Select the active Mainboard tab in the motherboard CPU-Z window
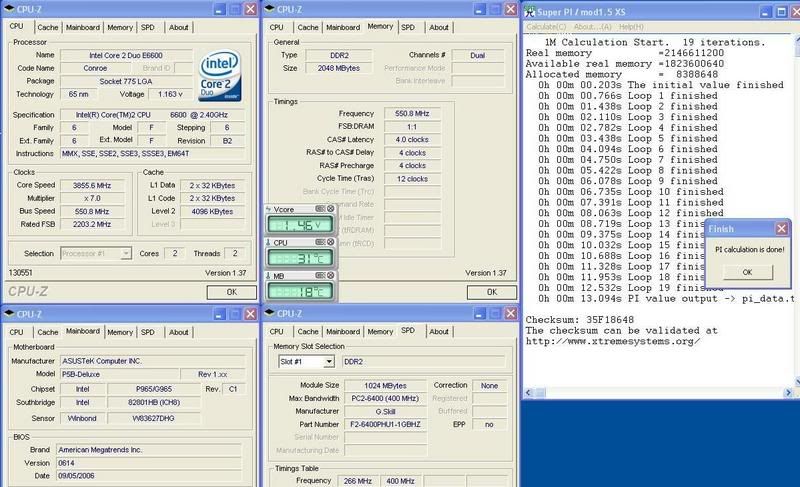 [x=83, y=331]
